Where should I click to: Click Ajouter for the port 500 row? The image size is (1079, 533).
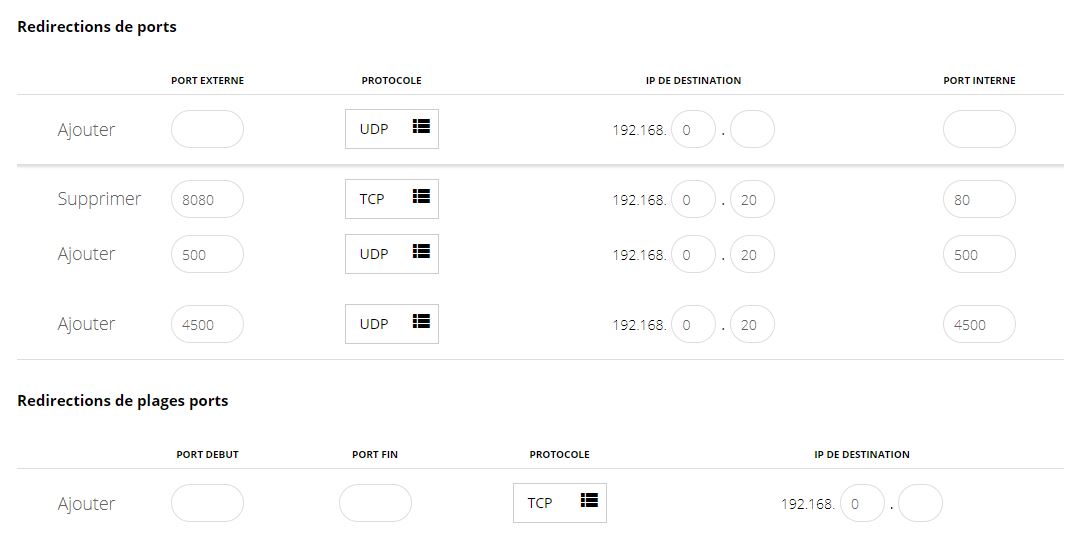[x=86, y=254]
